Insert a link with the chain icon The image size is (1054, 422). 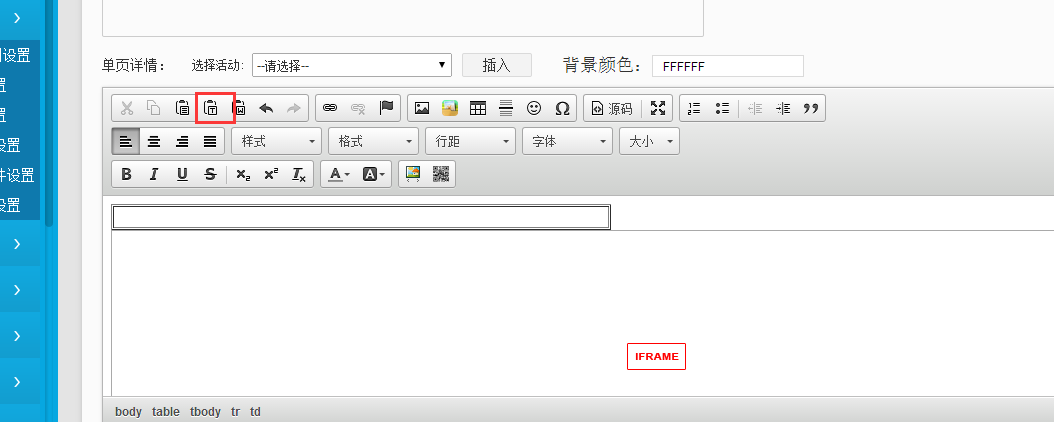[x=330, y=108]
